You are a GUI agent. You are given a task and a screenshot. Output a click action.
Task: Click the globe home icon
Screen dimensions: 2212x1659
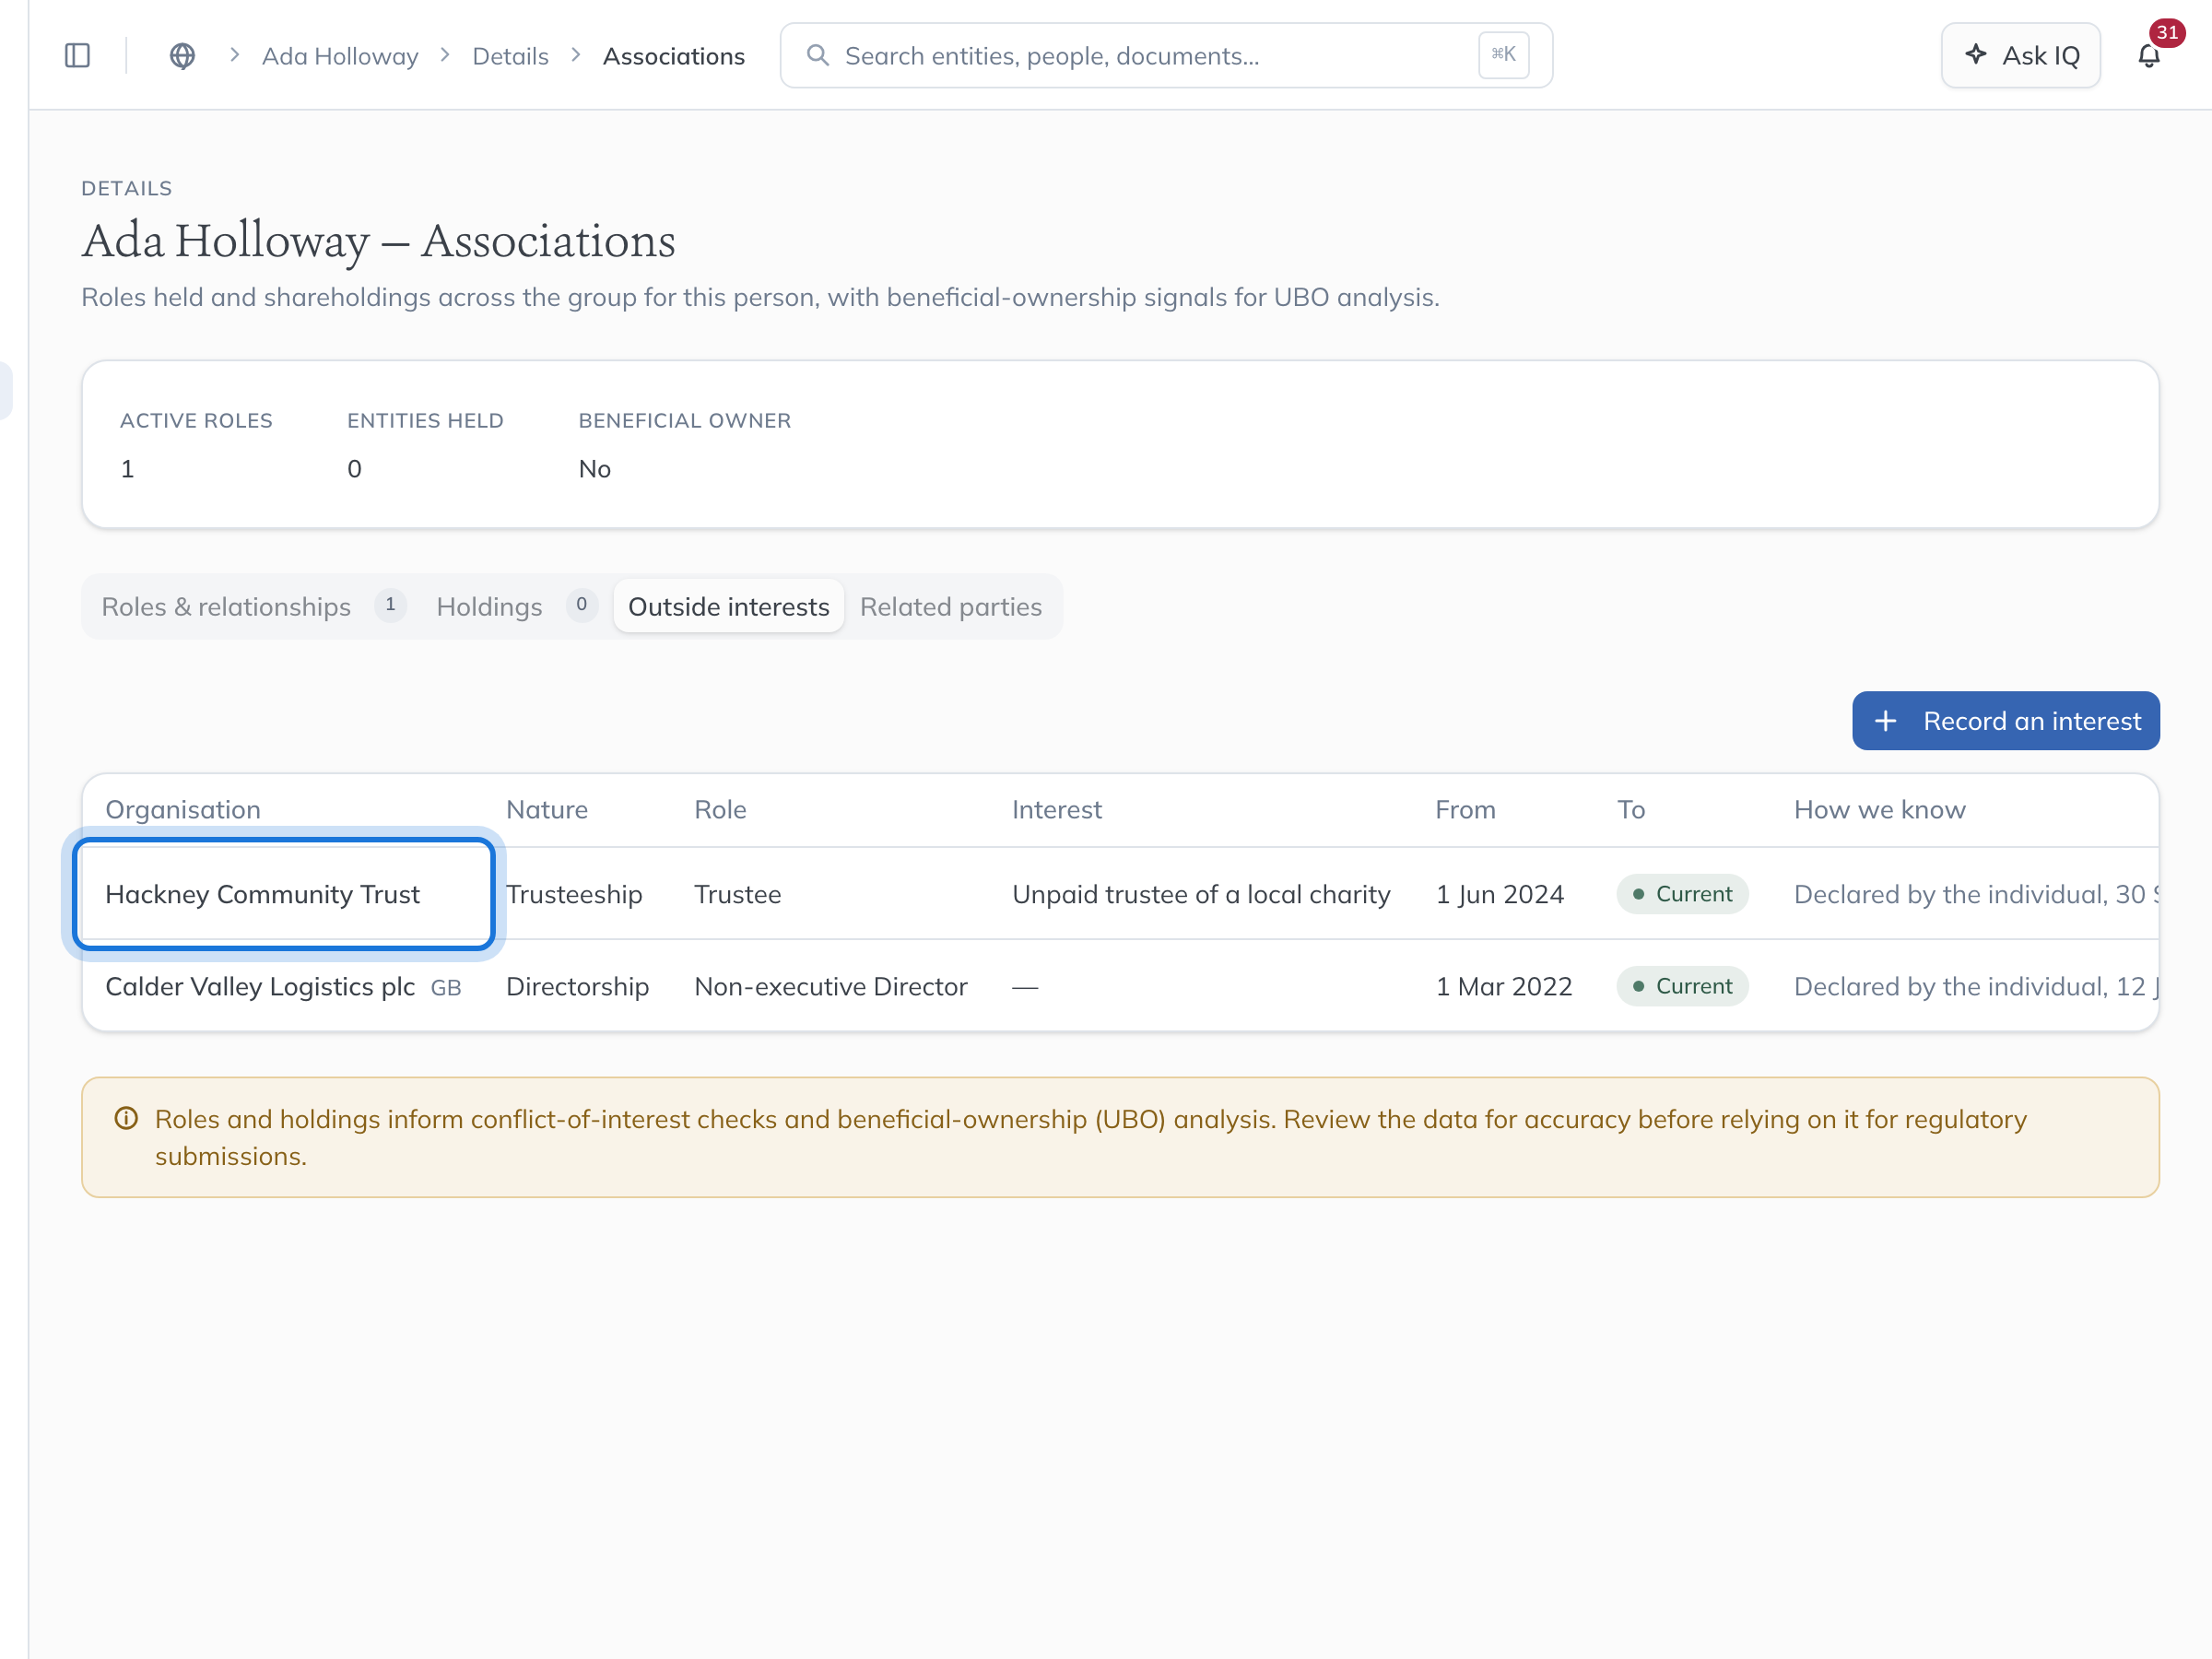coord(182,56)
